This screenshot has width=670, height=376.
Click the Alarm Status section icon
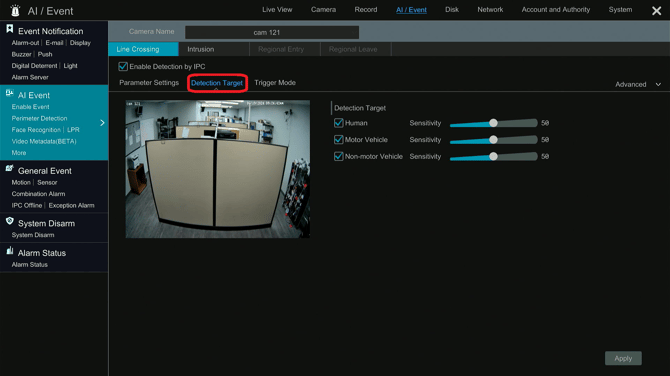pos(9,251)
